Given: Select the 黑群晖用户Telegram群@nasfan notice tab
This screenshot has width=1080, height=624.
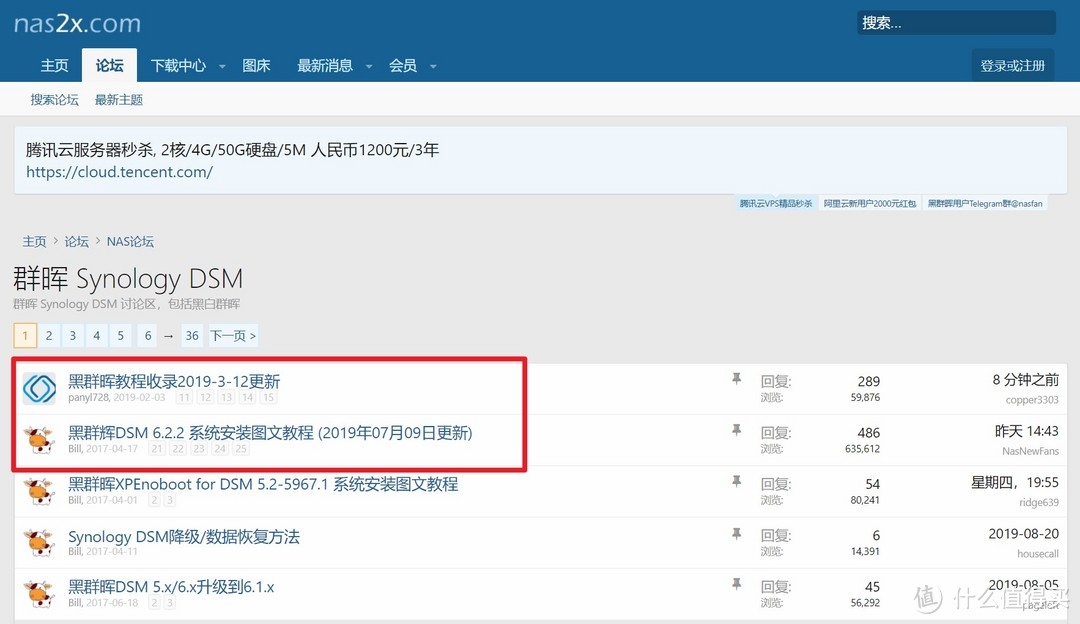Looking at the screenshot, I should click(x=985, y=204).
